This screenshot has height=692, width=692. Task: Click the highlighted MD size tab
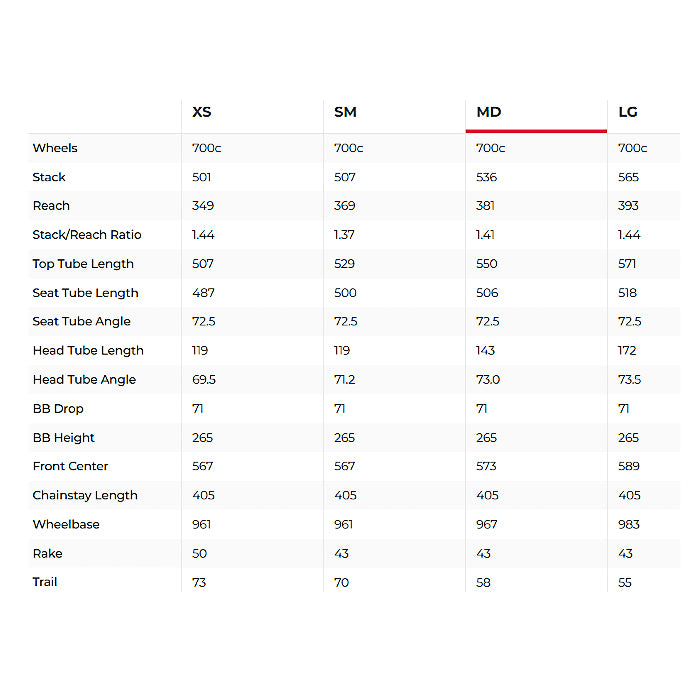[489, 112]
